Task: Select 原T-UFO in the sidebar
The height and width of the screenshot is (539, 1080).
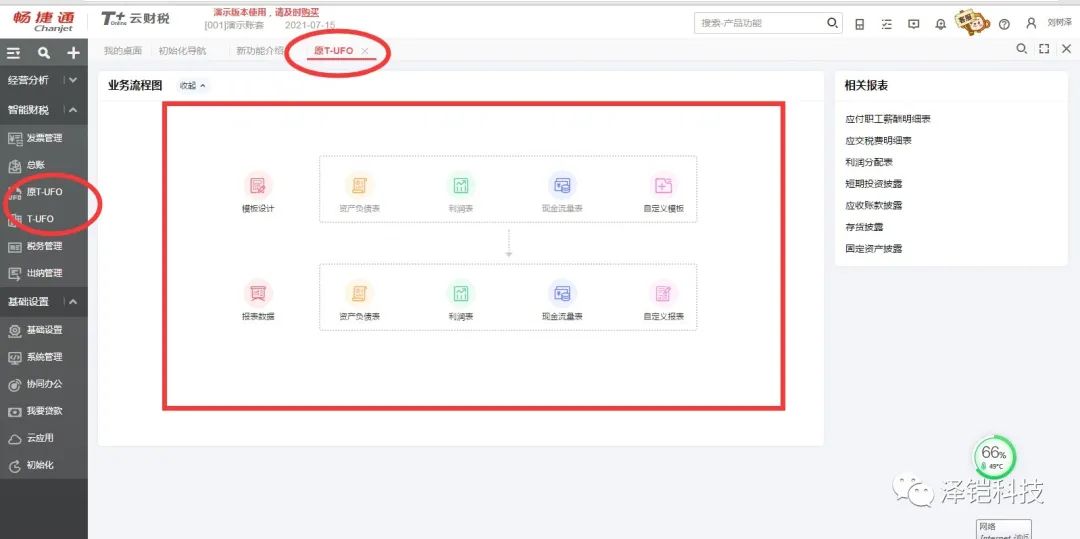Action: click(44, 192)
